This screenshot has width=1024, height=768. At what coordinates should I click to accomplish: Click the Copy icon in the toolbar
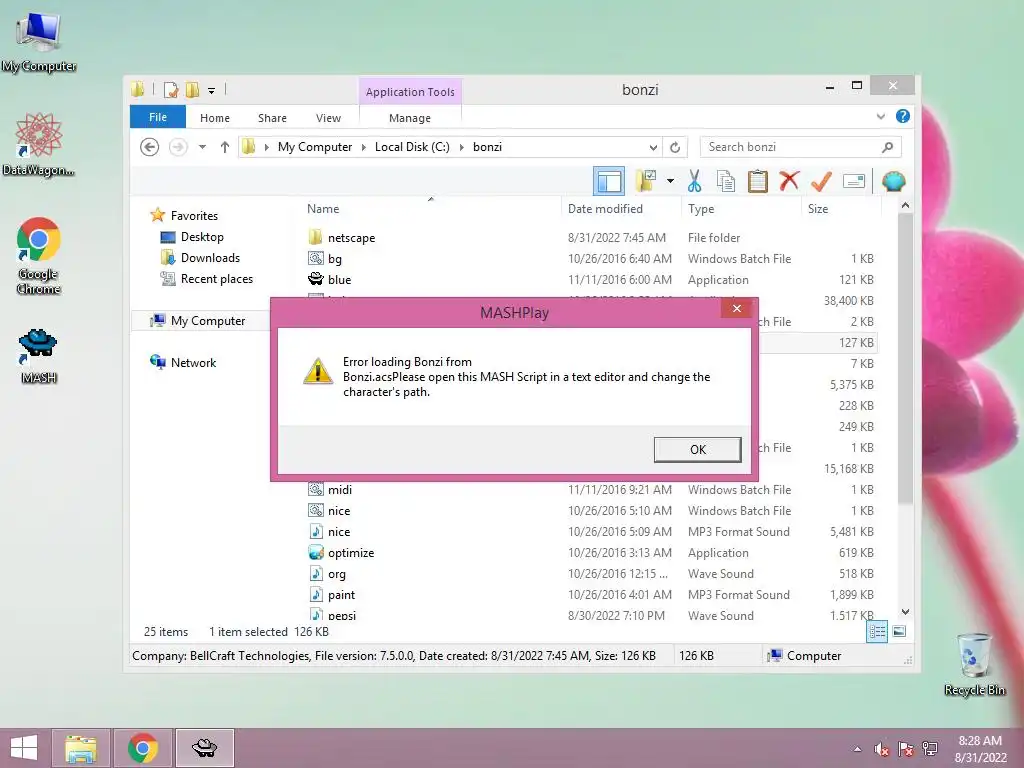tap(726, 181)
